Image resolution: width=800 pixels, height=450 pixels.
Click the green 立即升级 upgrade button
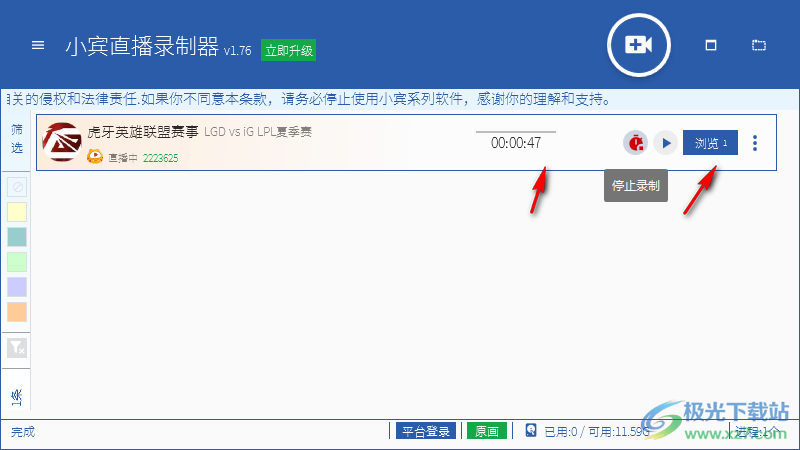(288, 50)
